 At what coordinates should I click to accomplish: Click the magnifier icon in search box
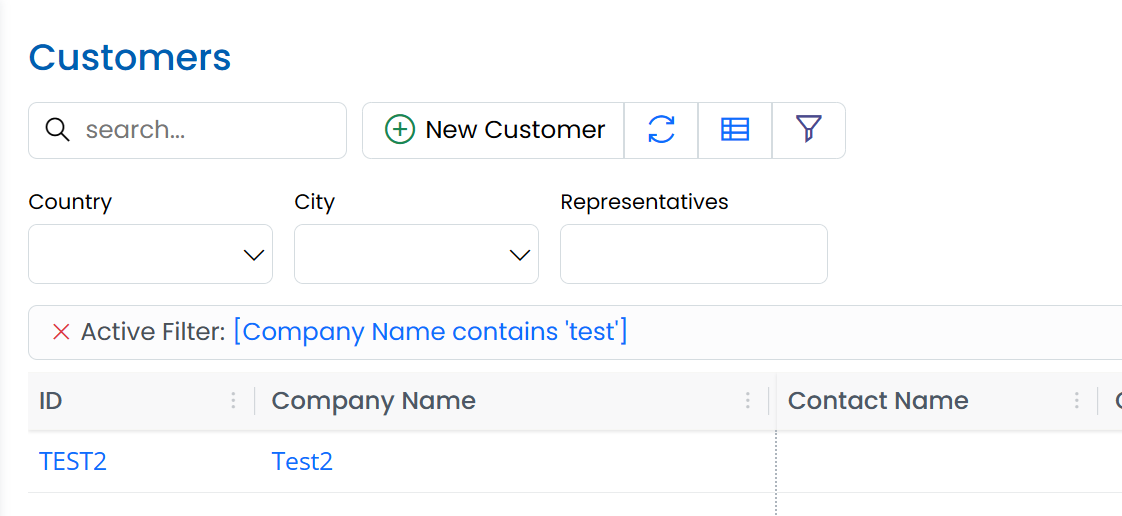click(58, 130)
